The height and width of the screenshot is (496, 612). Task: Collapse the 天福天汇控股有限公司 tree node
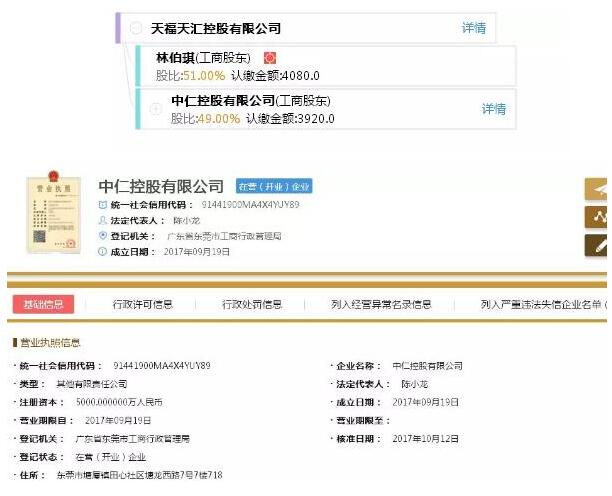click(x=136, y=29)
